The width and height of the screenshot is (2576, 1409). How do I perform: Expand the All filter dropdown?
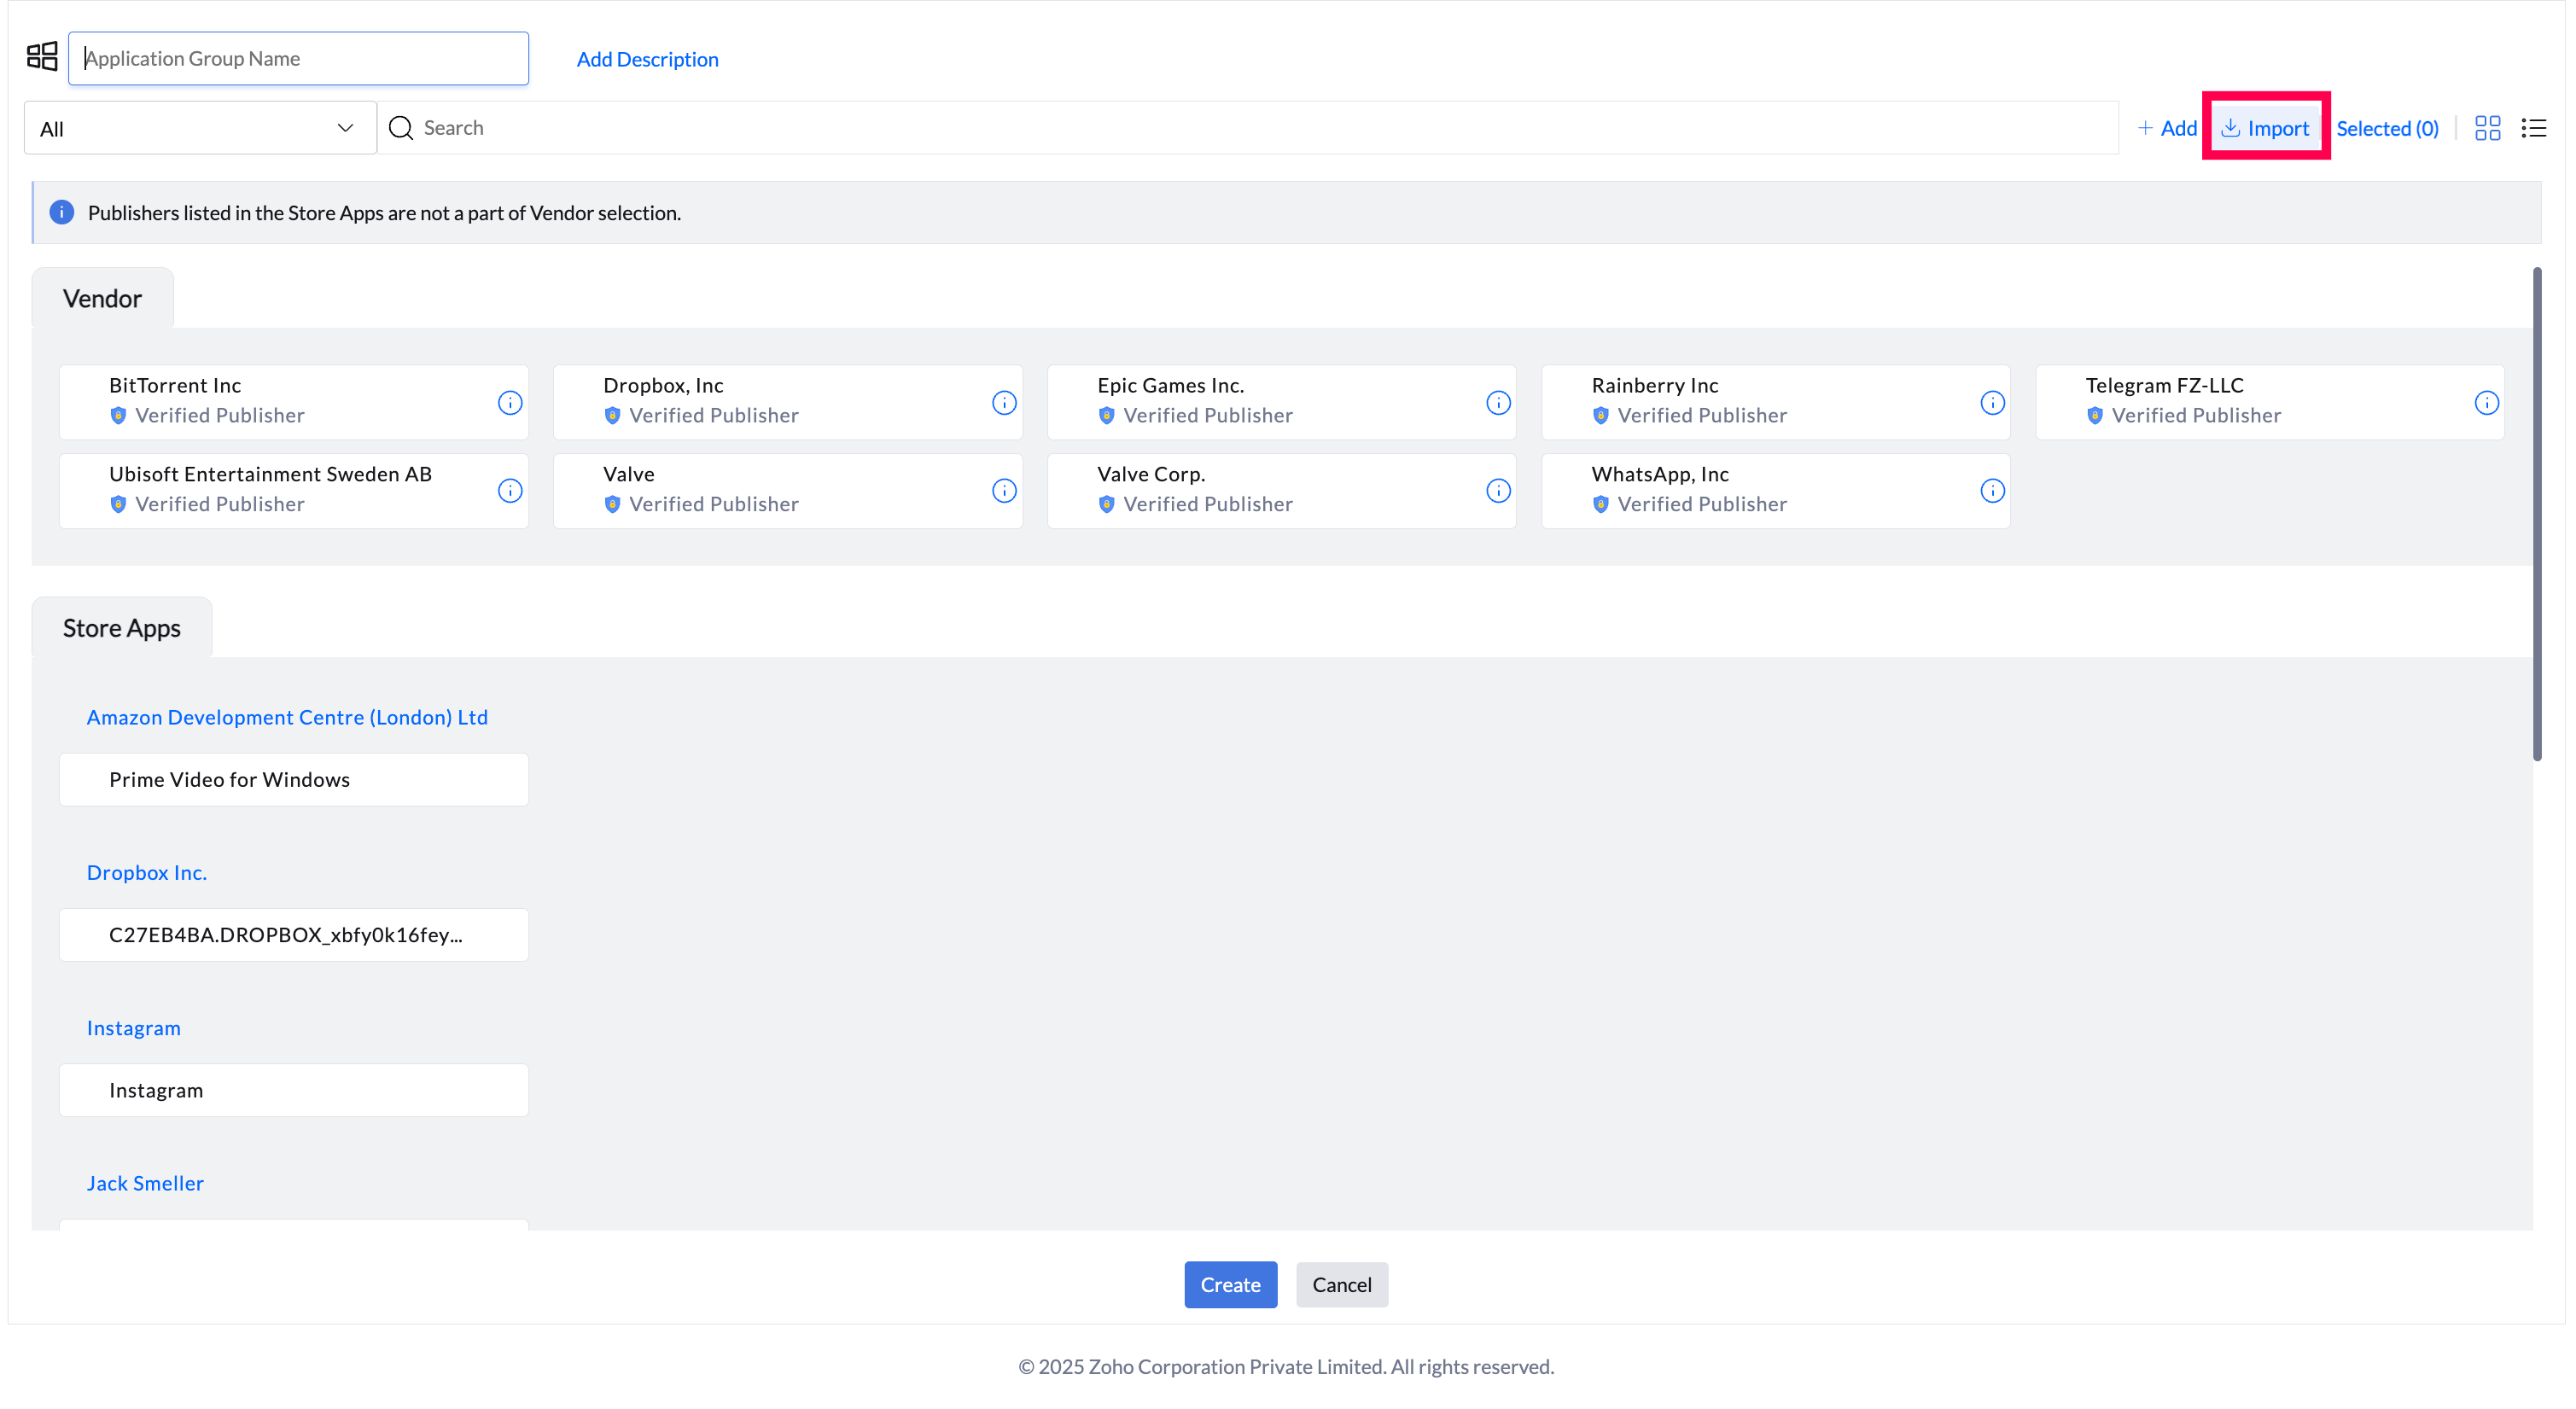(x=199, y=129)
